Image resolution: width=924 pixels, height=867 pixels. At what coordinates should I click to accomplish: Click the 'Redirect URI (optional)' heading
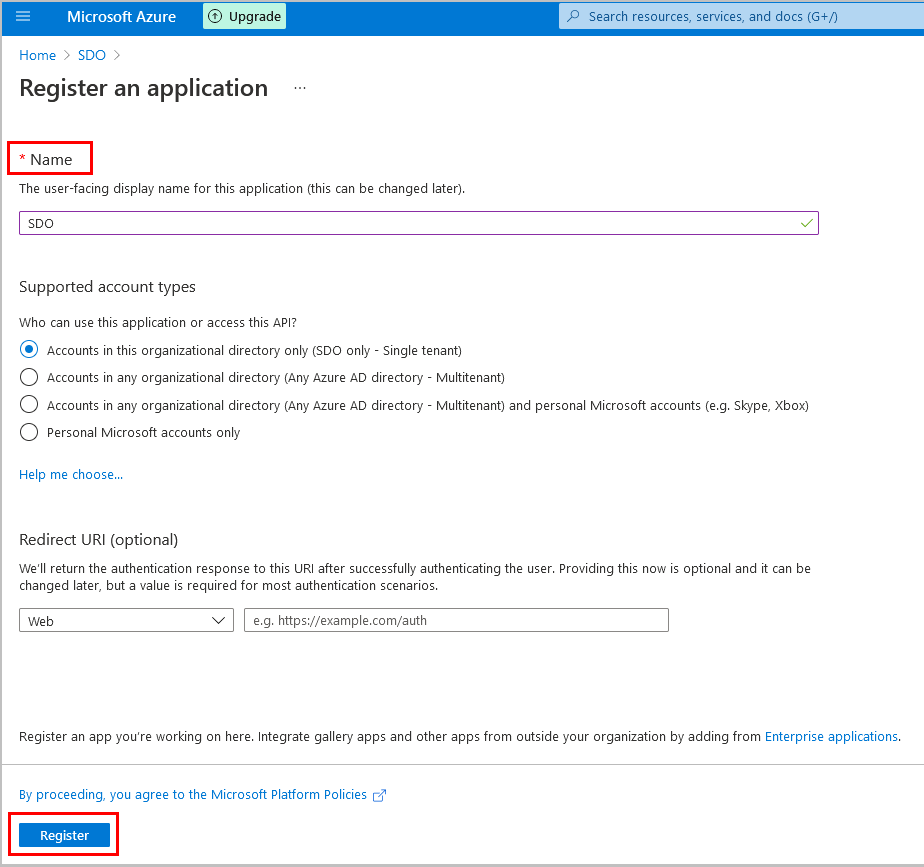[98, 540]
